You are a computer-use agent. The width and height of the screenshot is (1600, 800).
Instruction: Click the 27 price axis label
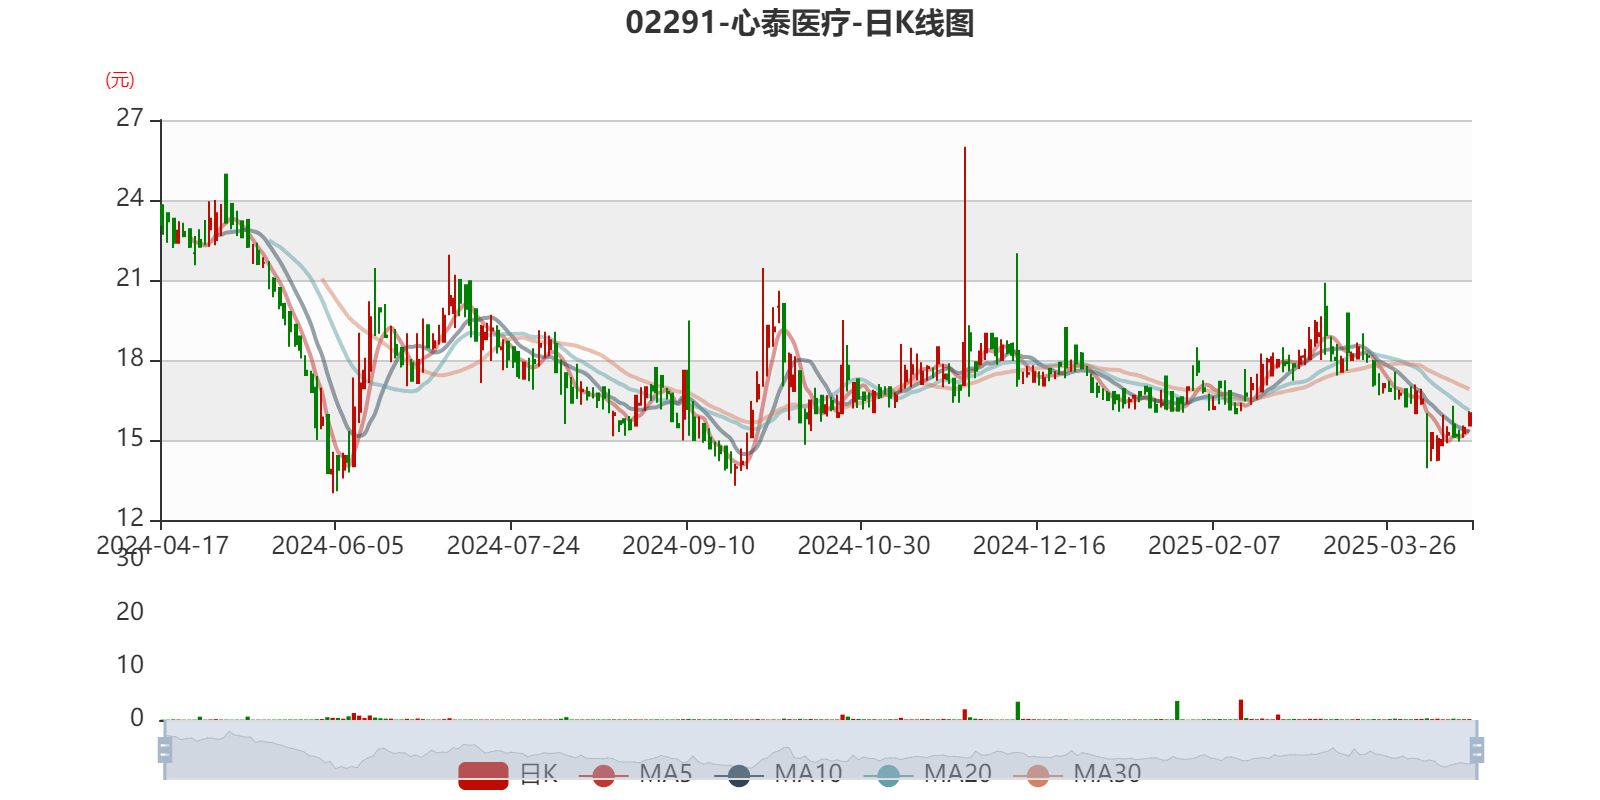pos(130,118)
